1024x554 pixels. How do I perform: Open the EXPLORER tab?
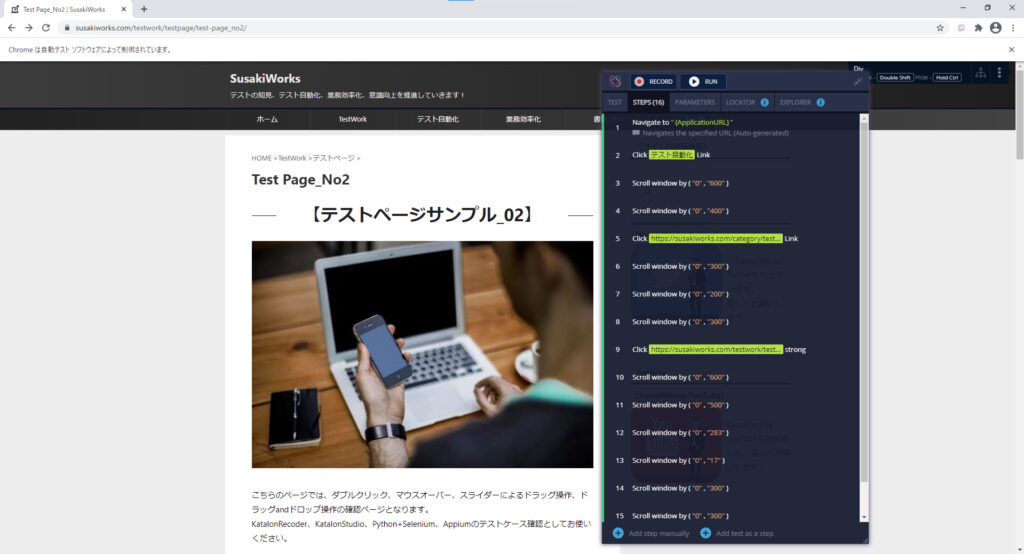pyautogui.click(x=795, y=103)
